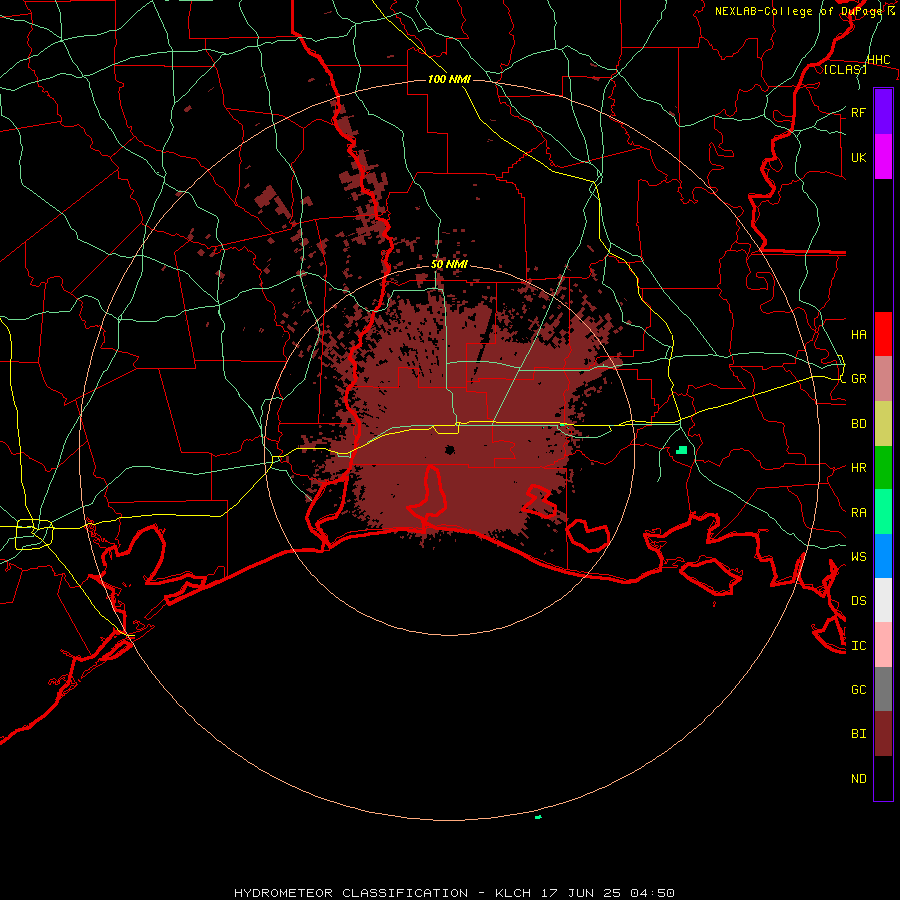The width and height of the screenshot is (900, 900).
Task: Click the UK magenta legend swatch
Action: 883,157
